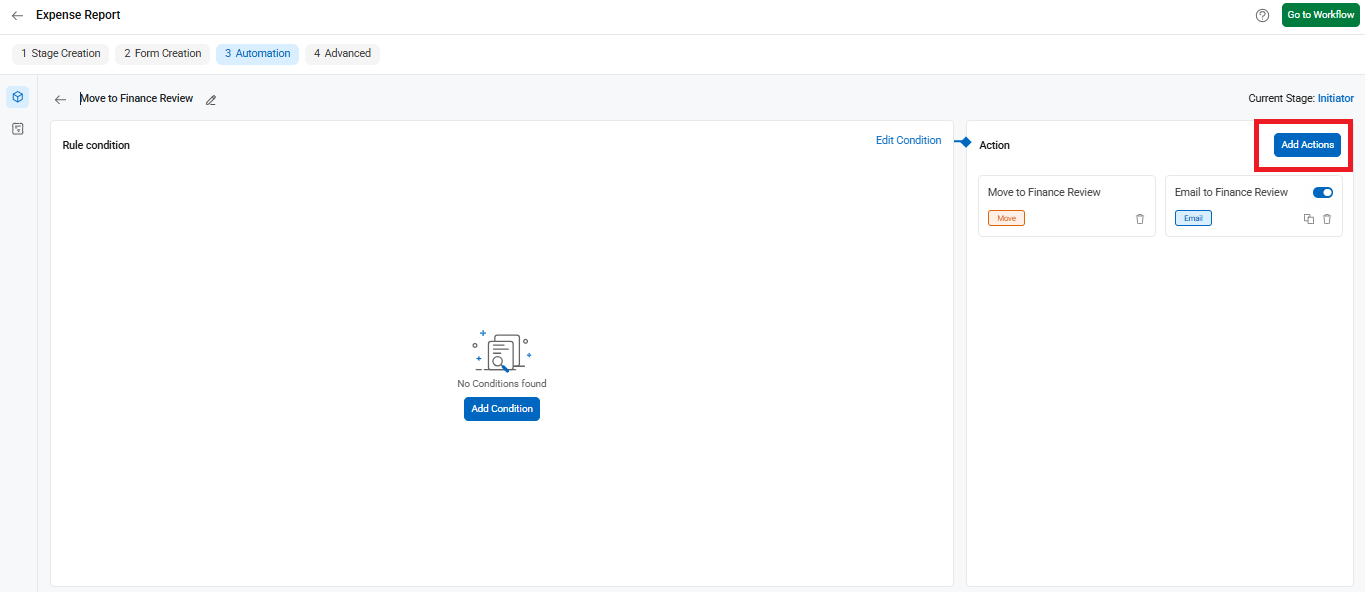Go to the Form Creation tab

[163, 54]
